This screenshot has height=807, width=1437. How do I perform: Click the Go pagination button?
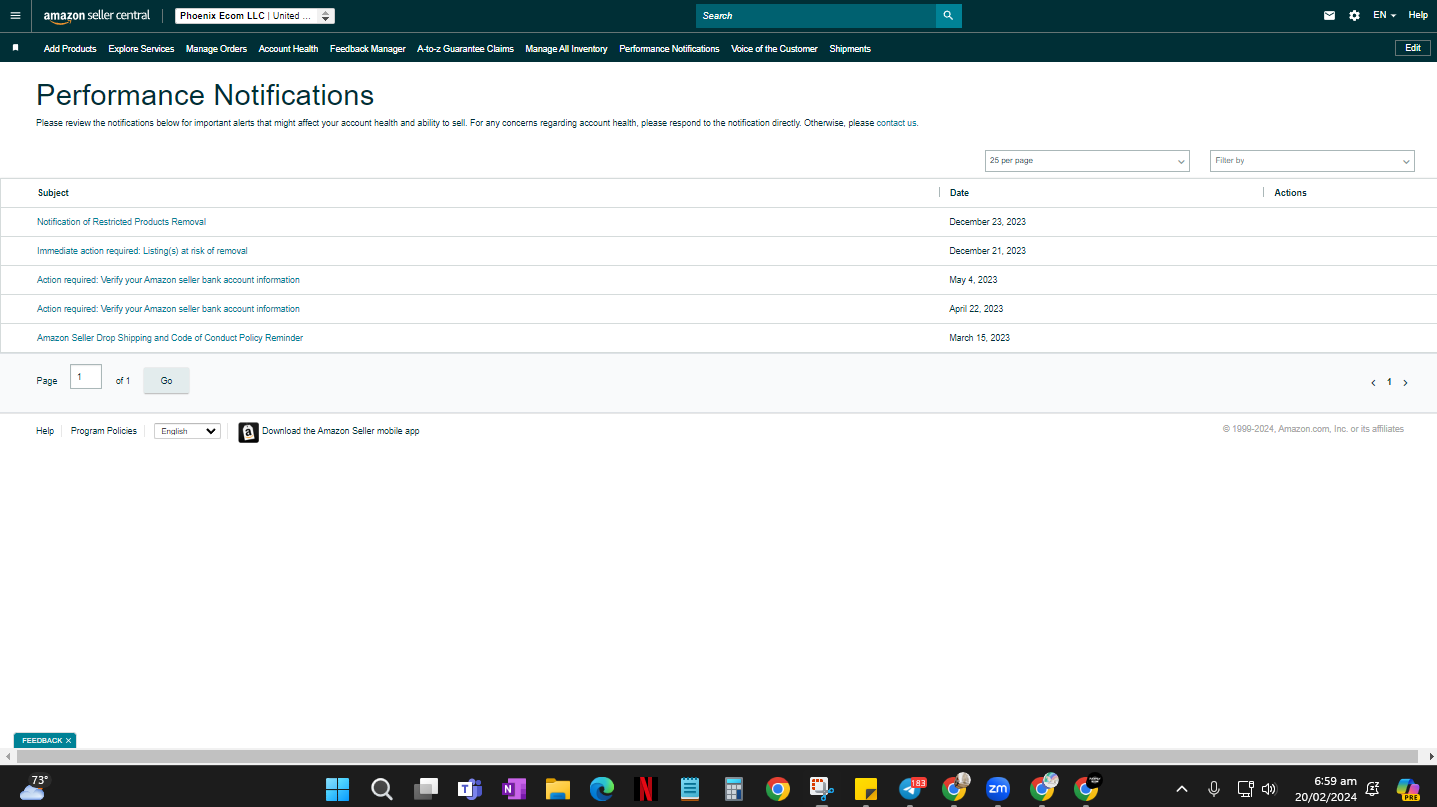click(x=166, y=381)
